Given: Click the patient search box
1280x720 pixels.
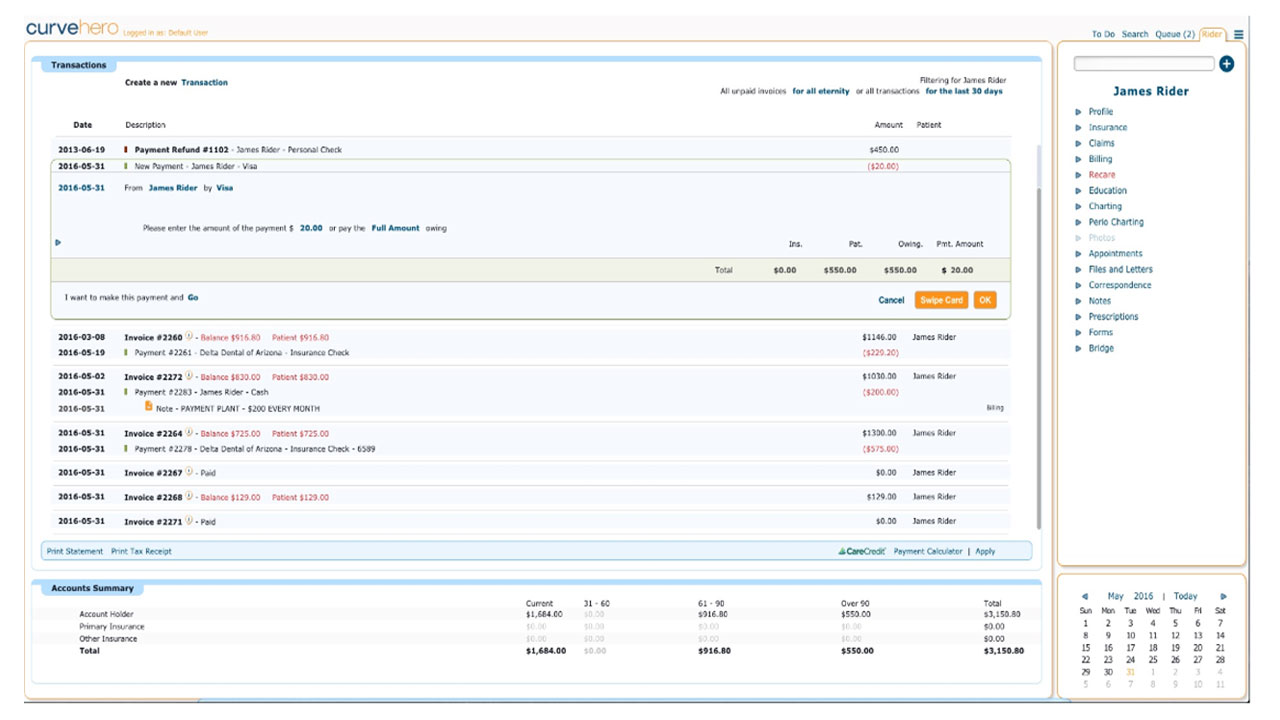Looking at the screenshot, I should click(1144, 64).
